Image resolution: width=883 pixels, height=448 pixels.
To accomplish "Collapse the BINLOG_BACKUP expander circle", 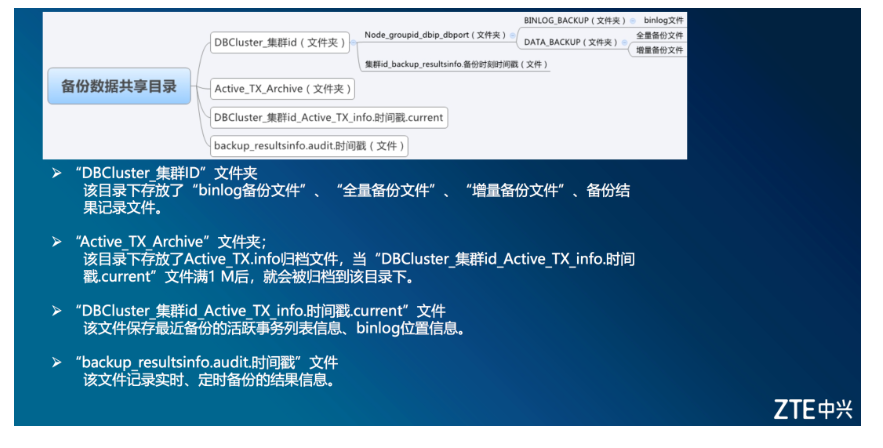I will tap(633, 21).
